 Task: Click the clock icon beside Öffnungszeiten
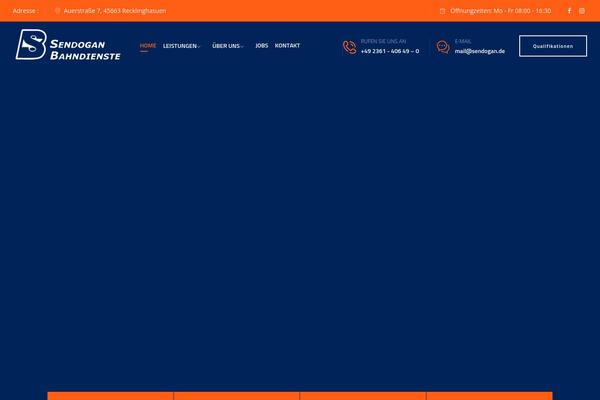(x=442, y=11)
